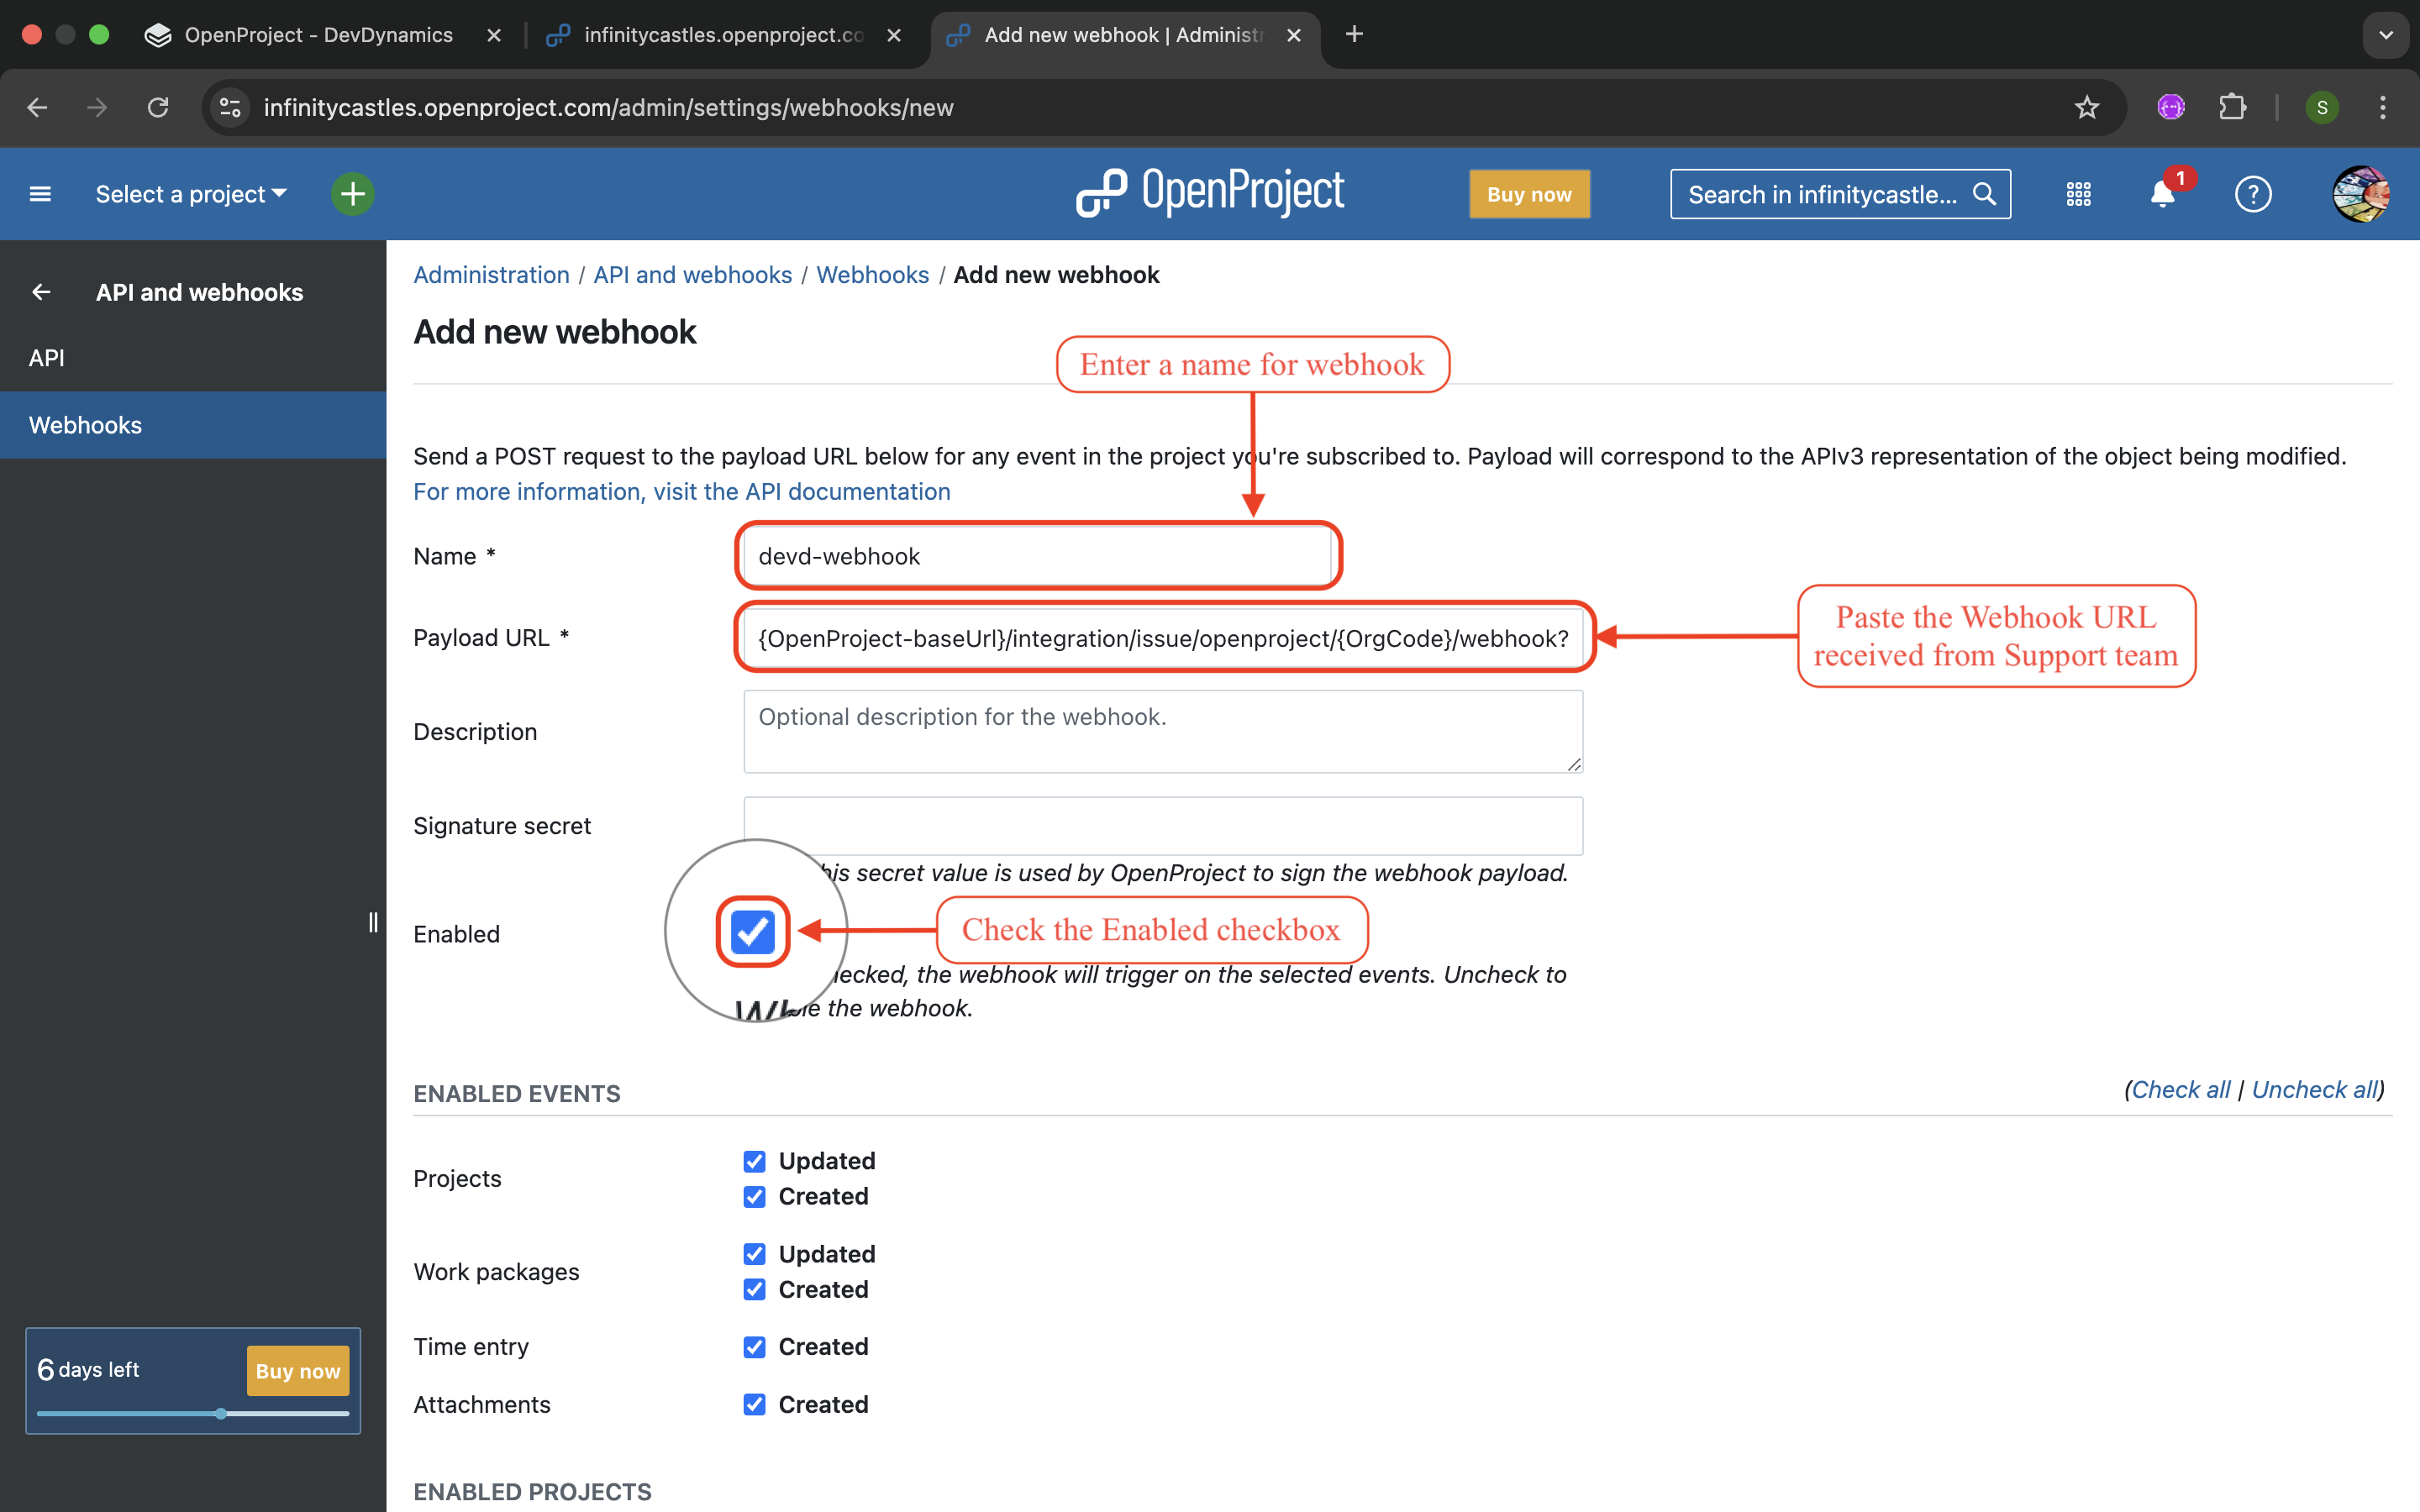Image resolution: width=2420 pixels, height=1512 pixels.
Task: Toggle the Enabled checkbox
Action: click(x=752, y=932)
